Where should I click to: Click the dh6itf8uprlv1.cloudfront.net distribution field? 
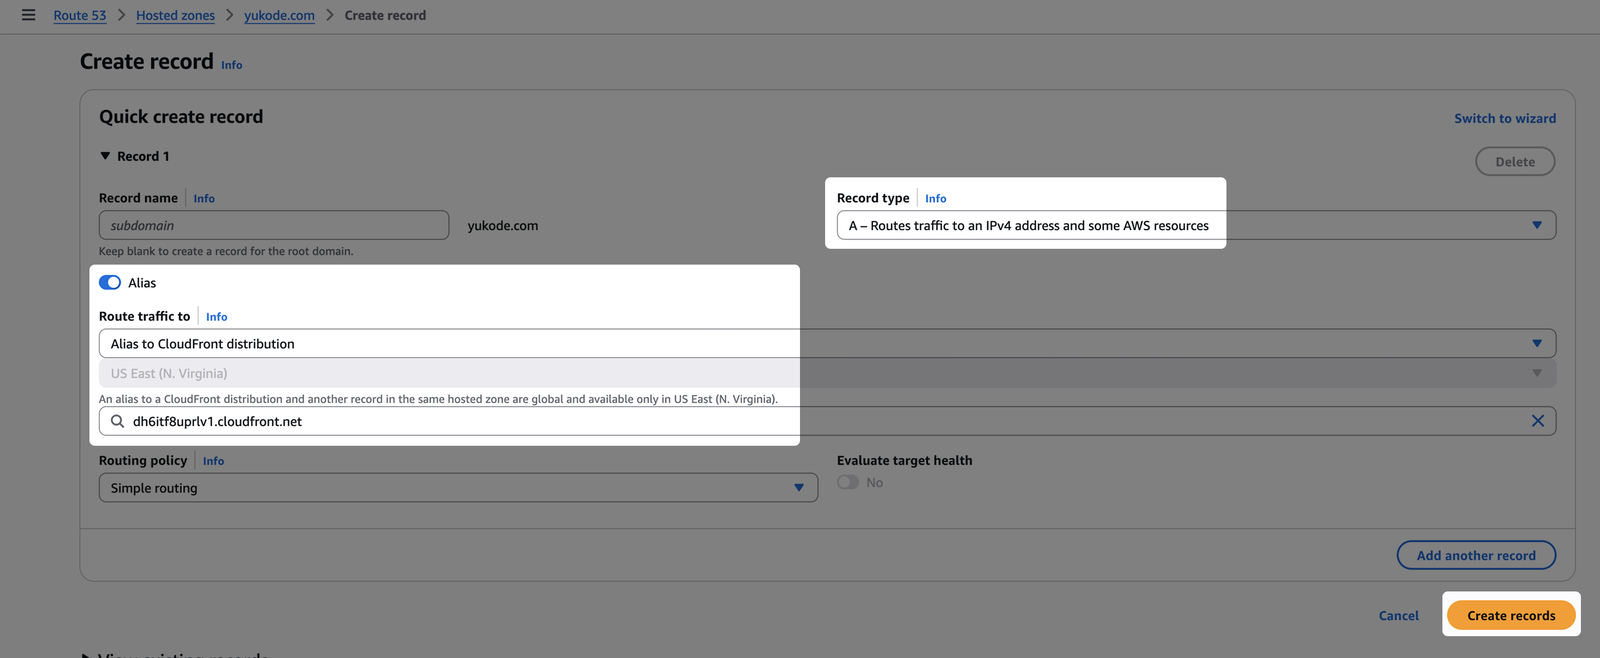point(827,421)
